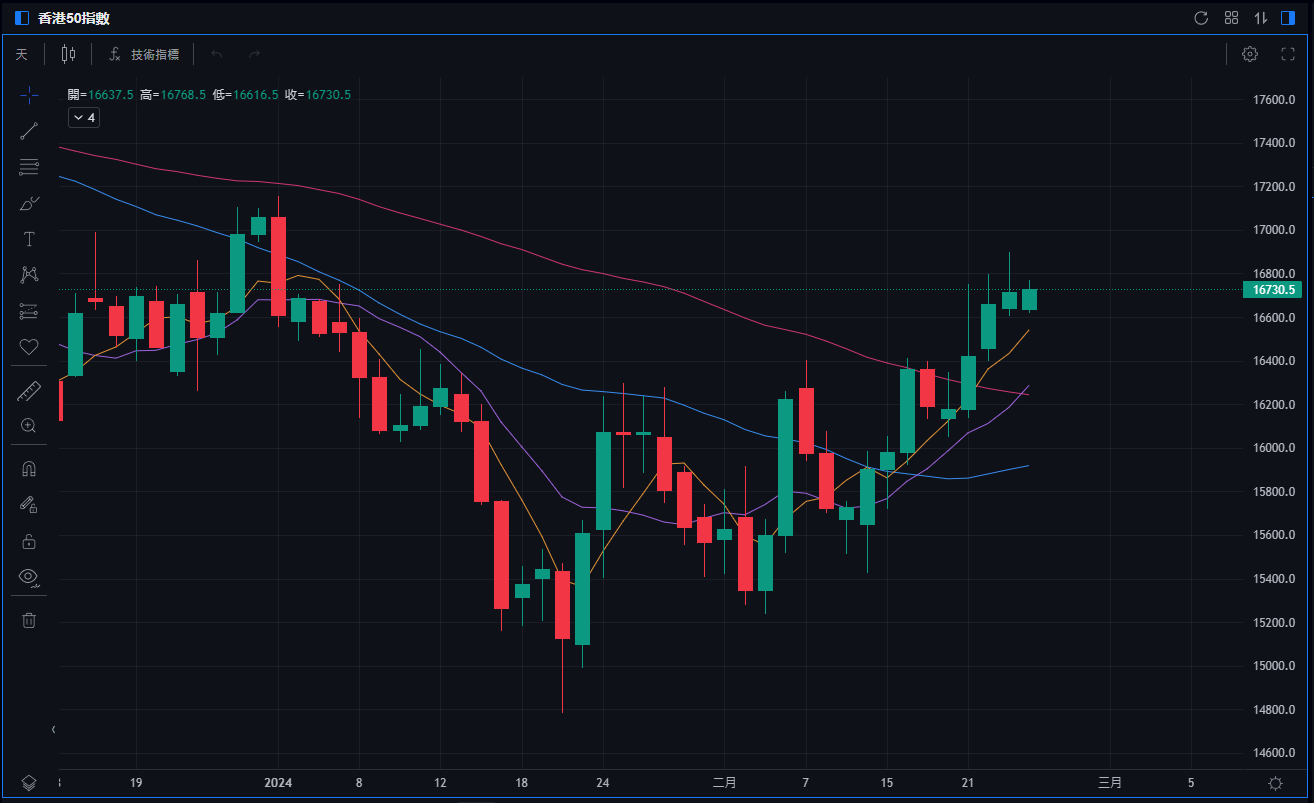Viewport: 1314px width, 803px height.
Task: Open chart settings gear in toolbar
Action: click(x=1250, y=54)
